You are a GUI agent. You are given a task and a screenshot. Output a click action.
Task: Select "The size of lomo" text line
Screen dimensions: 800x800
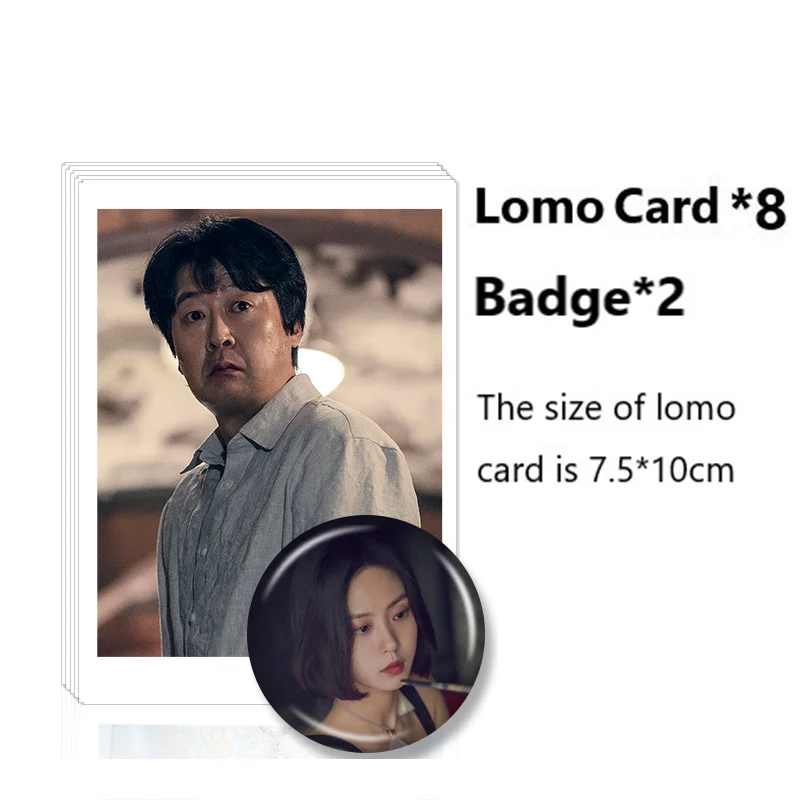tap(606, 408)
